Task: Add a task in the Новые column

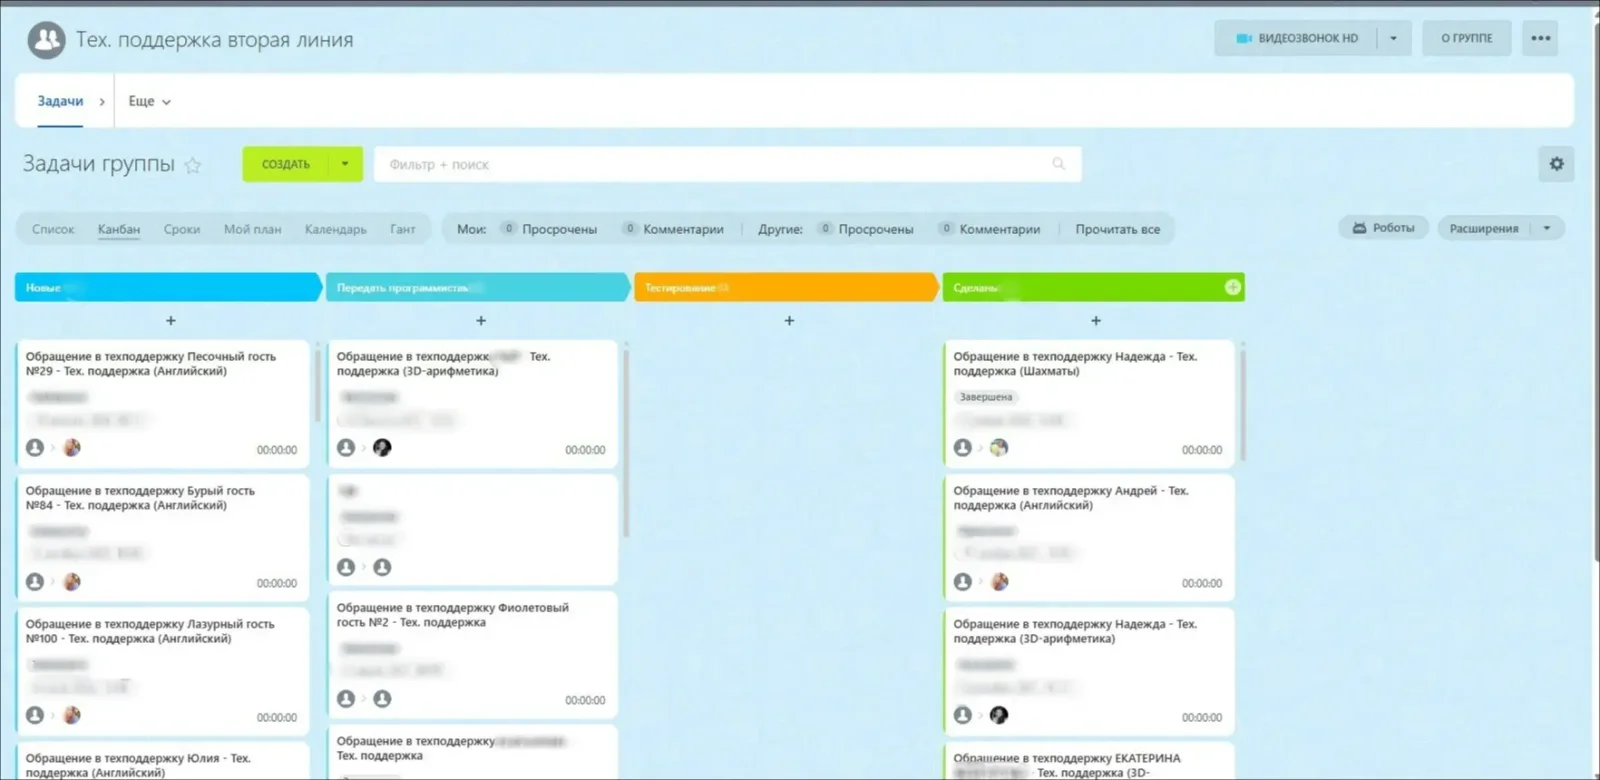Action: tap(171, 321)
